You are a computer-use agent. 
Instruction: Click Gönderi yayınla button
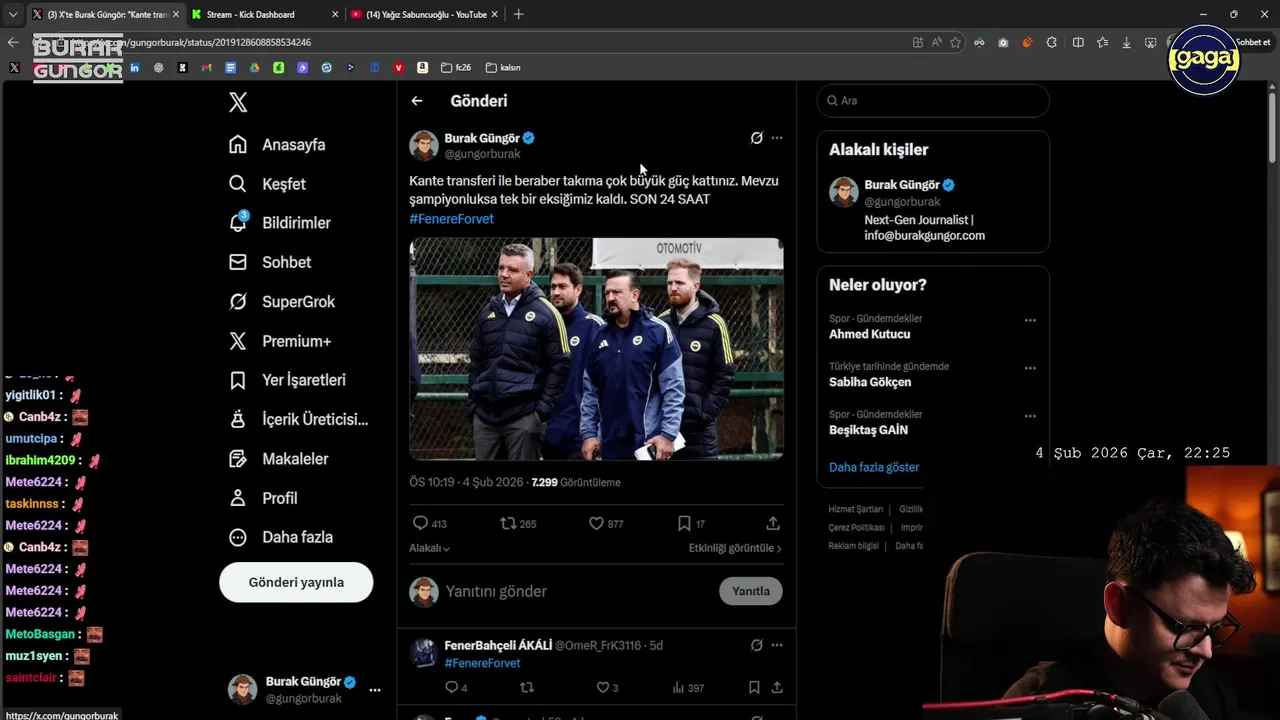(296, 582)
